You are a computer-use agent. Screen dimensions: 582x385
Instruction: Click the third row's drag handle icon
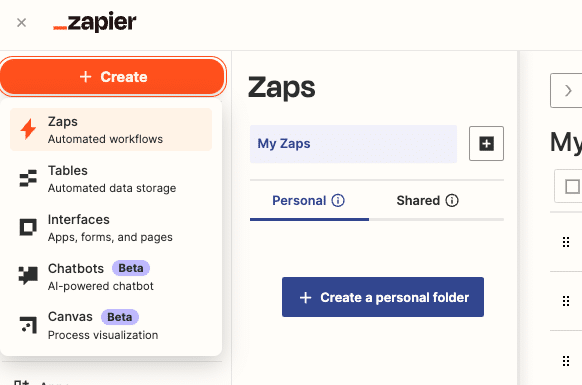tap(566, 361)
